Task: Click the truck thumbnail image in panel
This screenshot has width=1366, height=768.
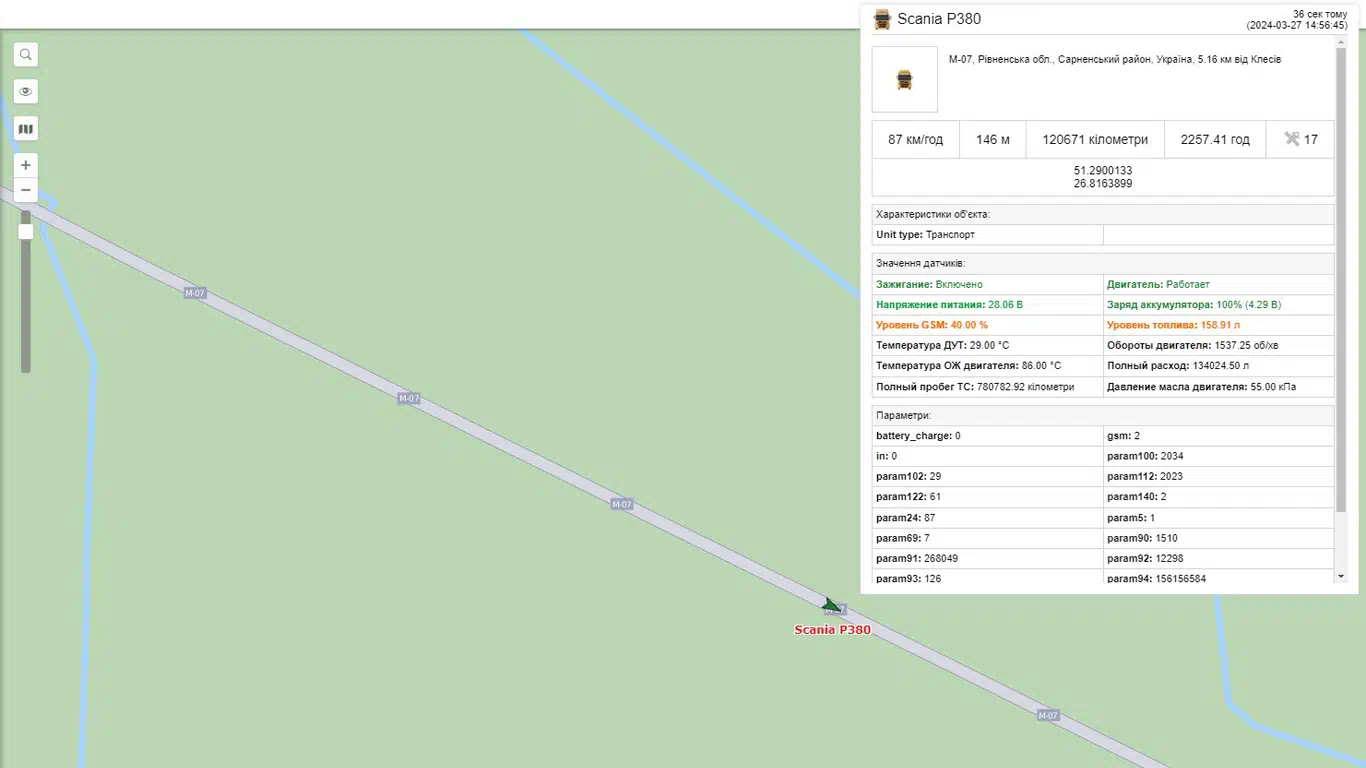Action: 905,79
